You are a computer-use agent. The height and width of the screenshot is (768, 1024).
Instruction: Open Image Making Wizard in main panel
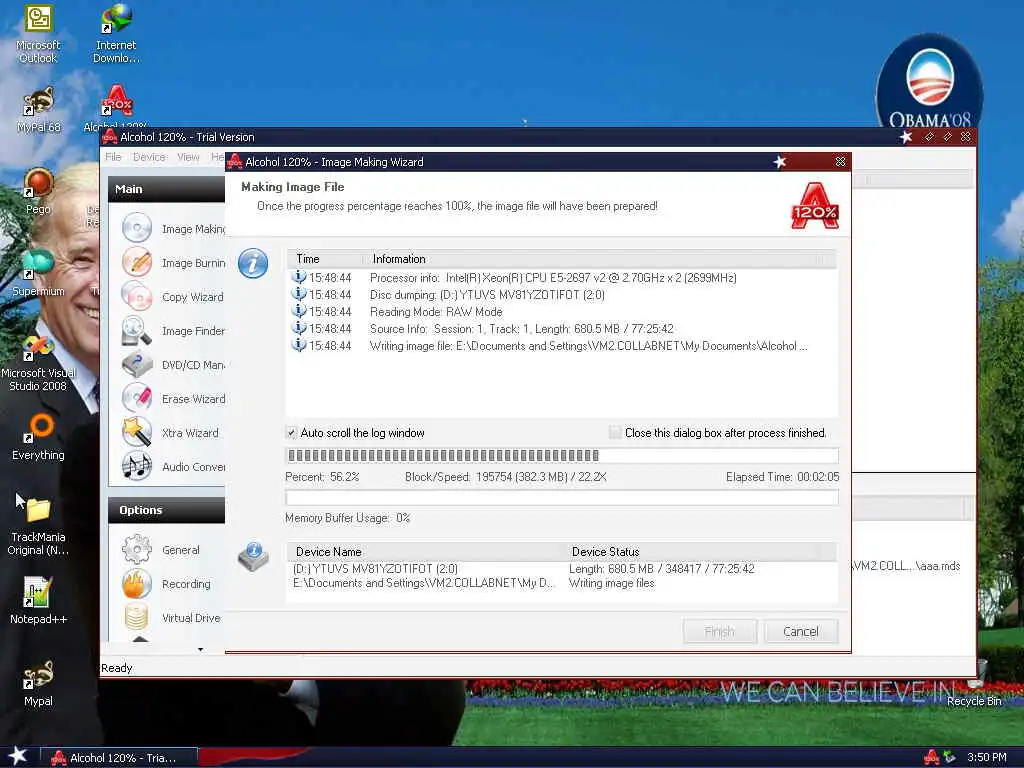[173, 229]
